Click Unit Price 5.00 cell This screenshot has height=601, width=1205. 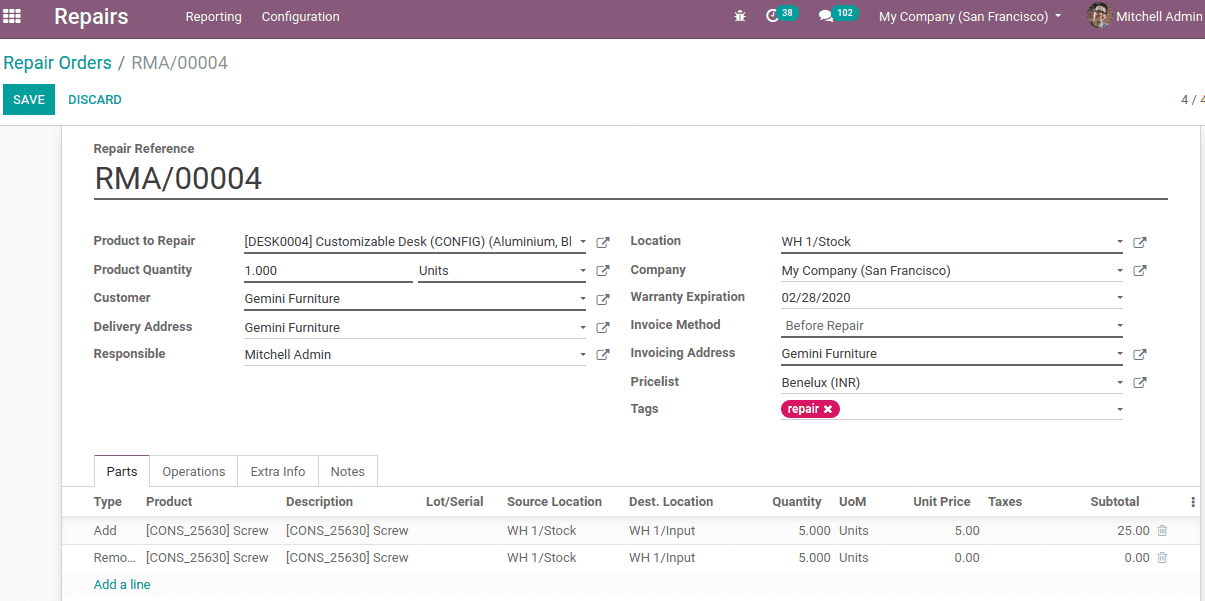(967, 531)
